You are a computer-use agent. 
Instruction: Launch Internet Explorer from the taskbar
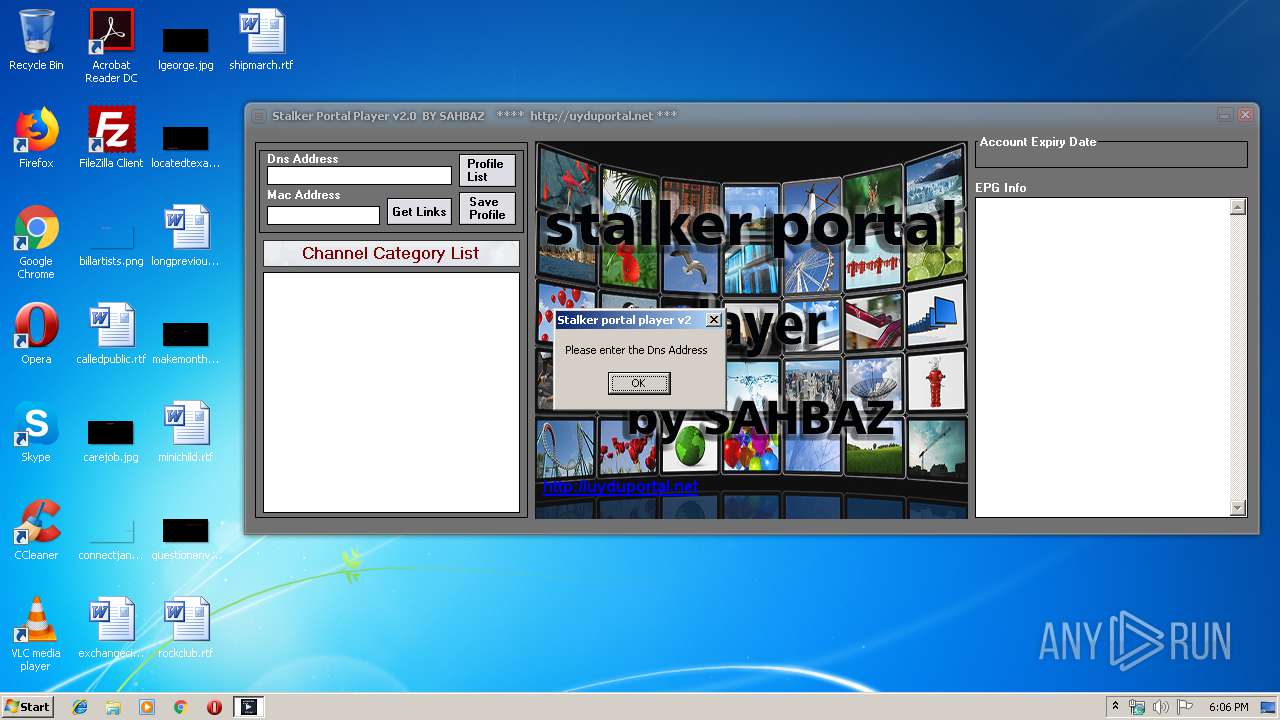coord(80,707)
